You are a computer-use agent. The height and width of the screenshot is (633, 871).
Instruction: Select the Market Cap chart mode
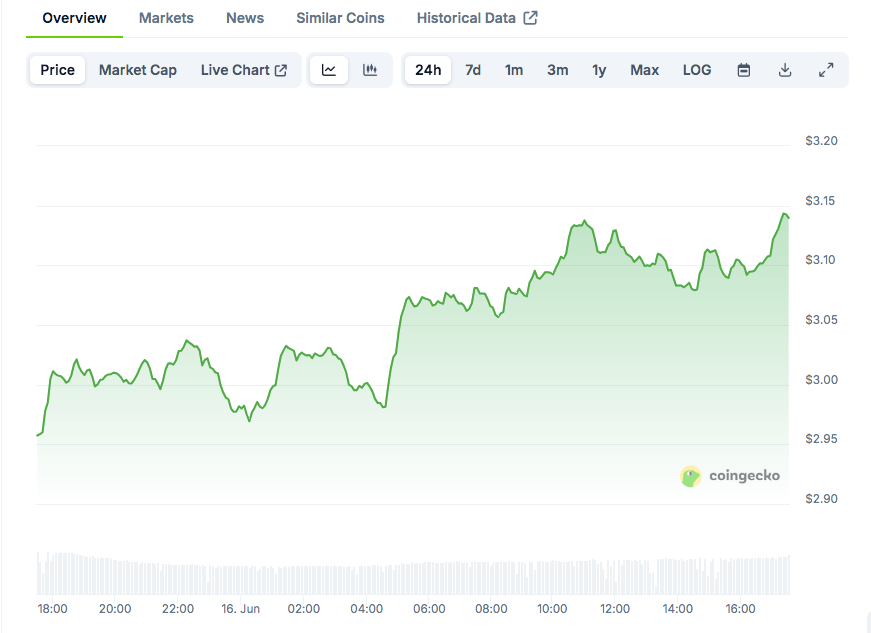(138, 70)
